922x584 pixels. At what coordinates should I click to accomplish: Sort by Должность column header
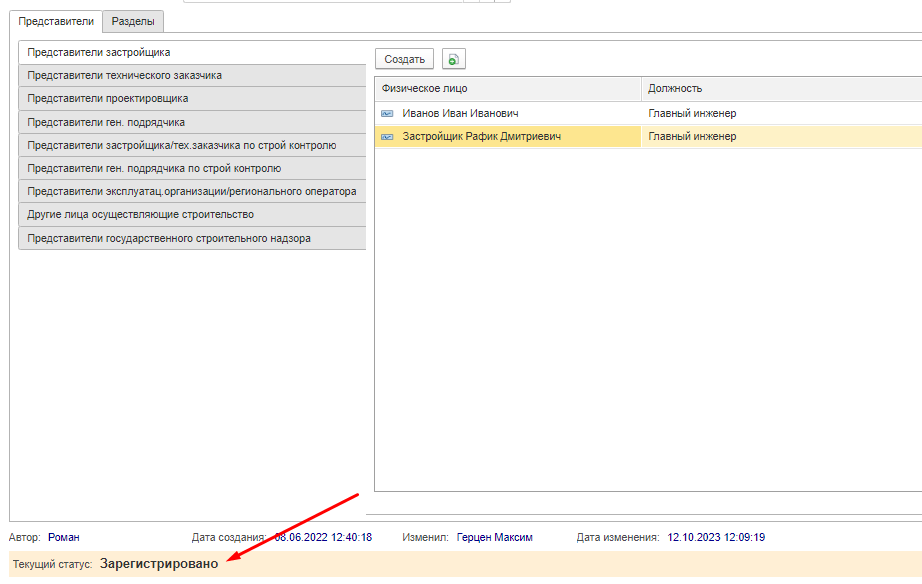pyautogui.click(x=782, y=88)
